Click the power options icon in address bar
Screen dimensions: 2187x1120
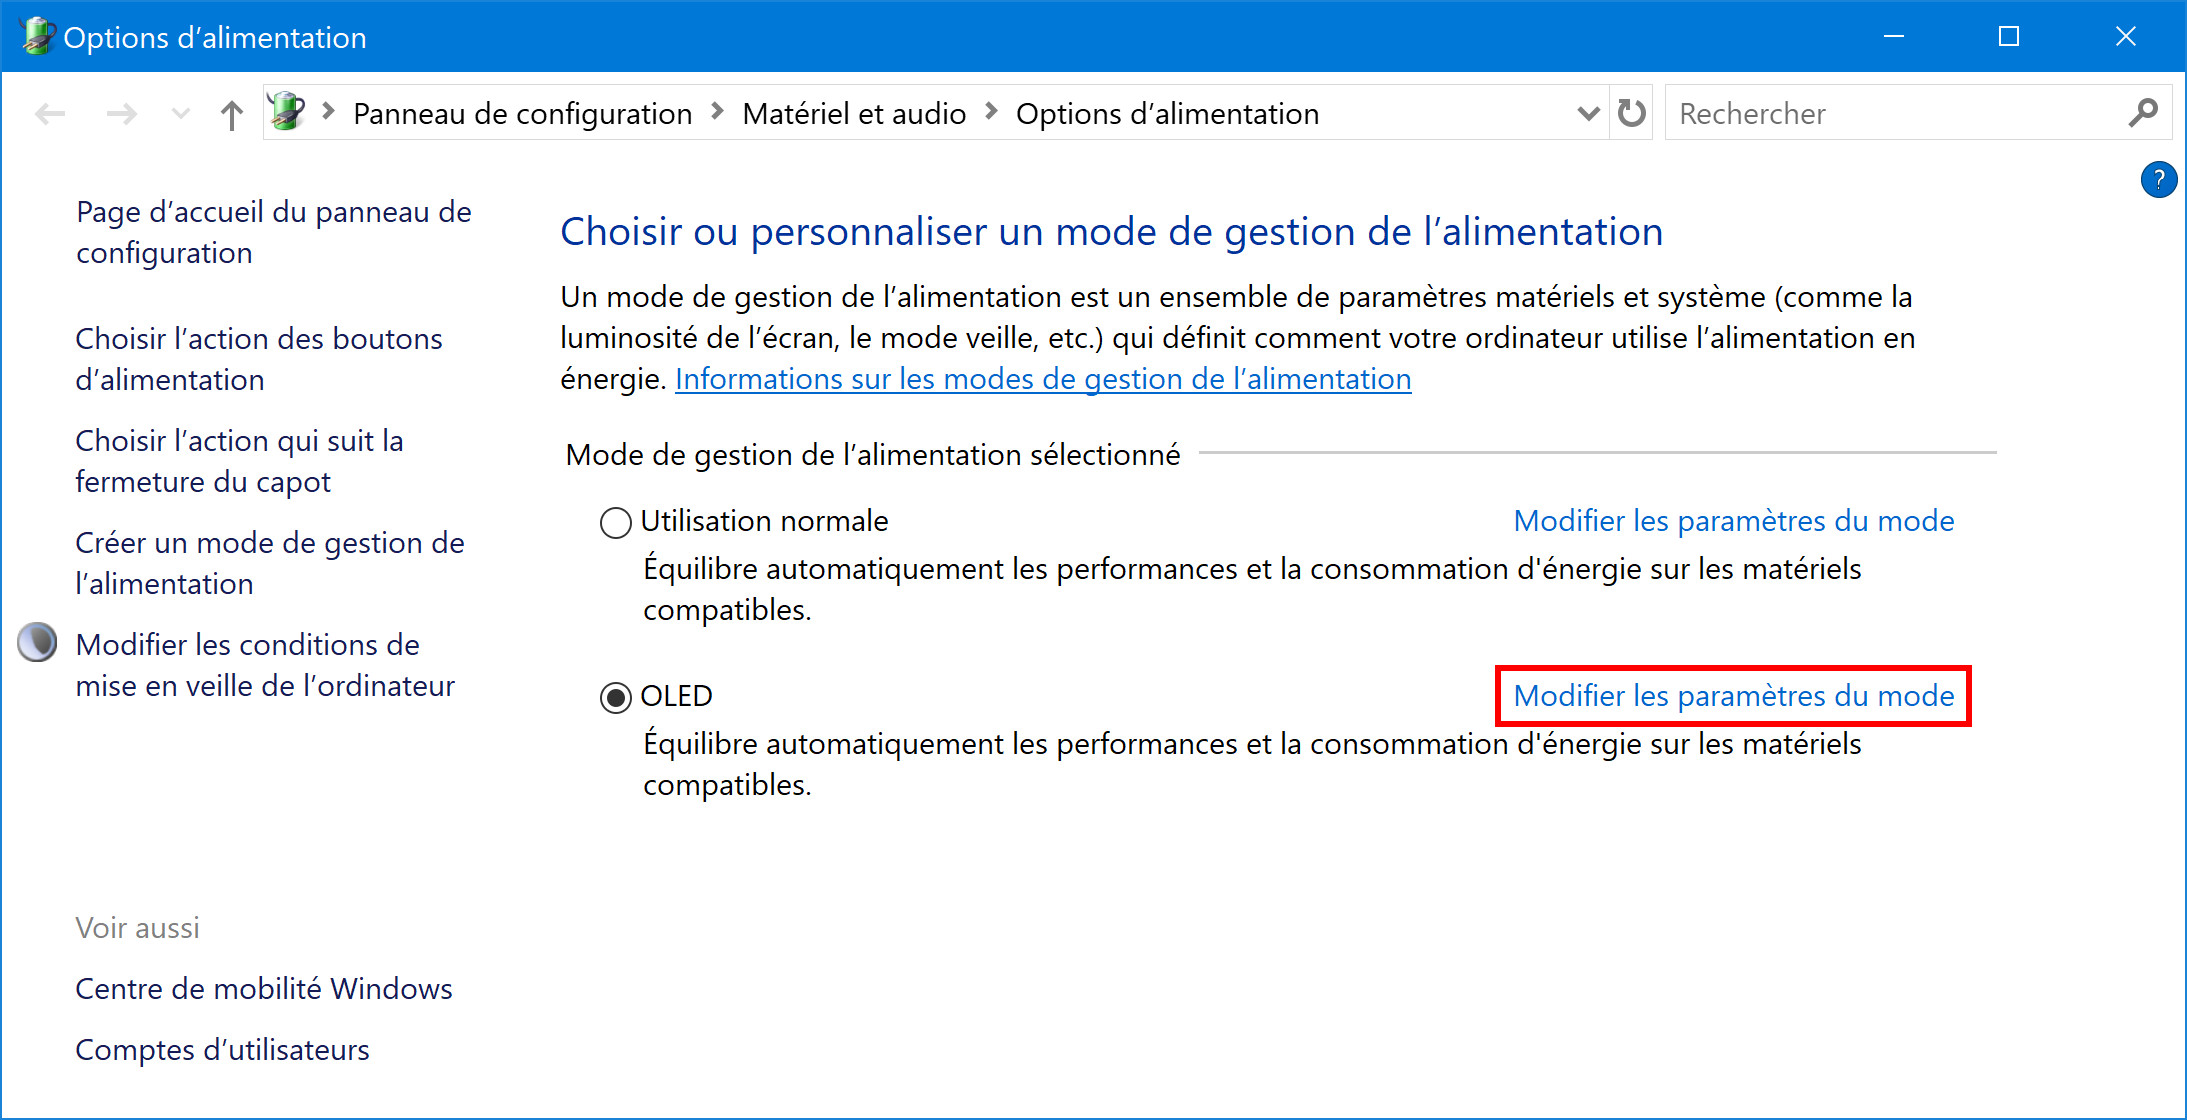tap(287, 112)
